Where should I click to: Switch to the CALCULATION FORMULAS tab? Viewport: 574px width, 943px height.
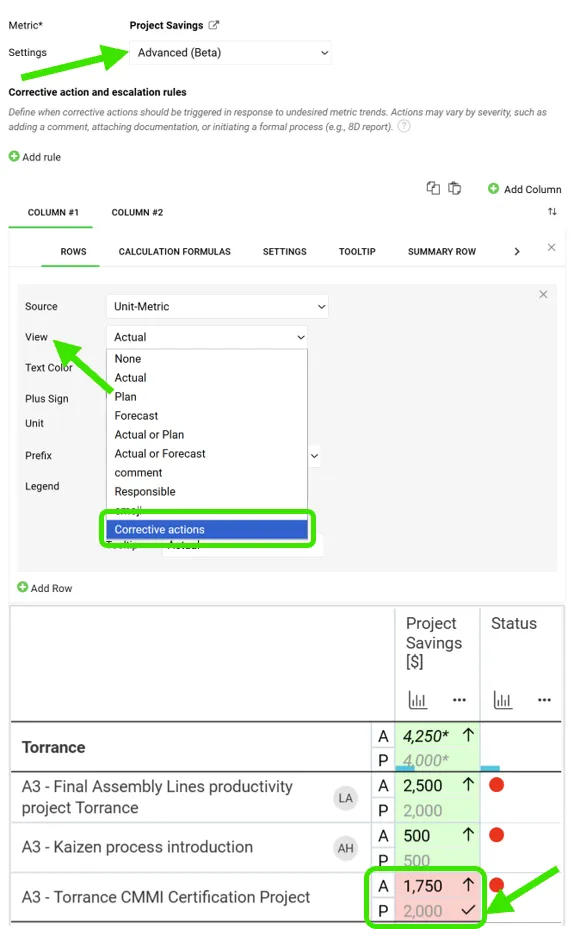(x=174, y=251)
